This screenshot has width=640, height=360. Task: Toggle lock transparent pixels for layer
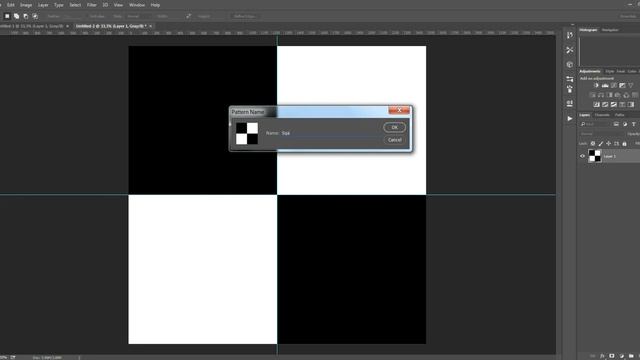593,144
